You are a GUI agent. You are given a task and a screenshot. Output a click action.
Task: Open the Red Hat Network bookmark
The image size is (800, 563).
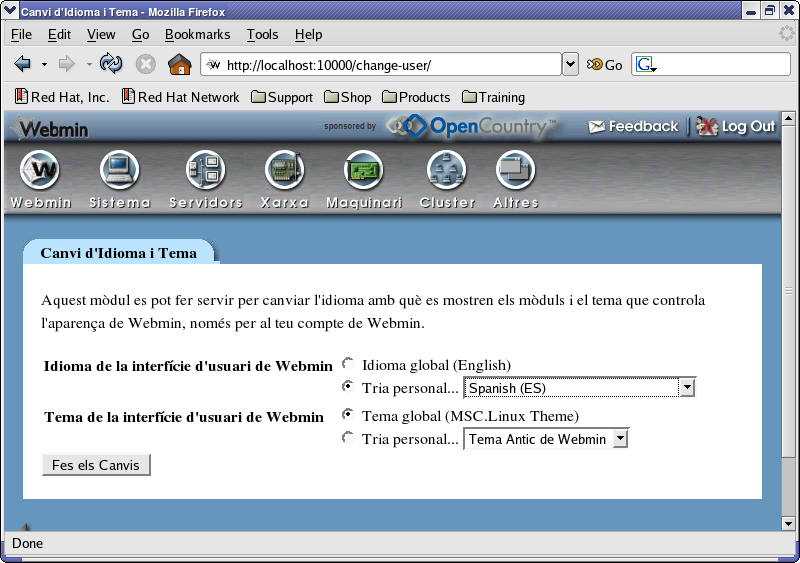(x=181, y=97)
